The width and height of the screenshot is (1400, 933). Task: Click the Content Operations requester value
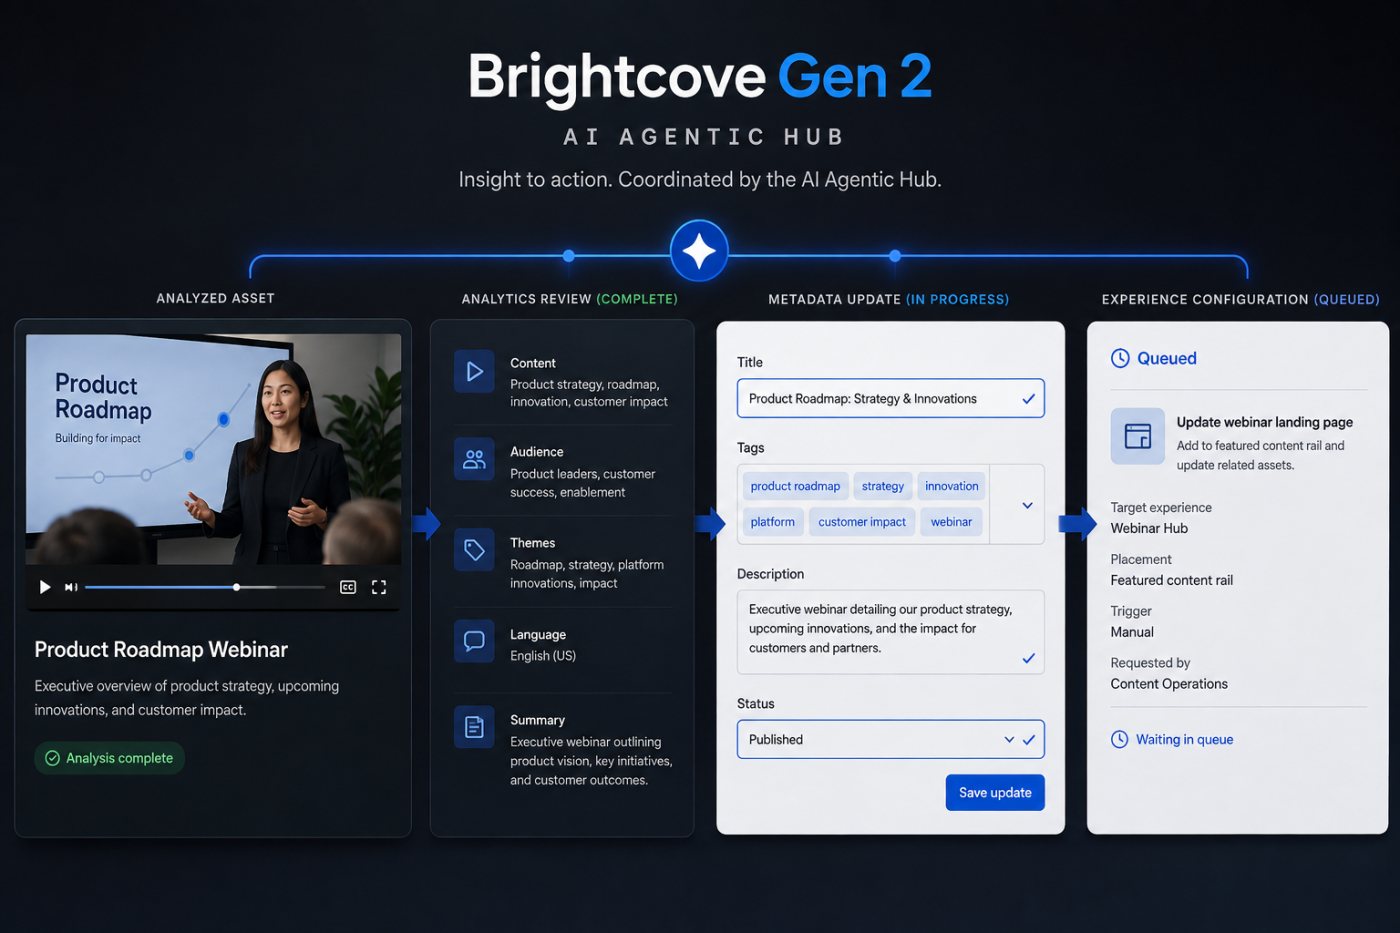1169,684
